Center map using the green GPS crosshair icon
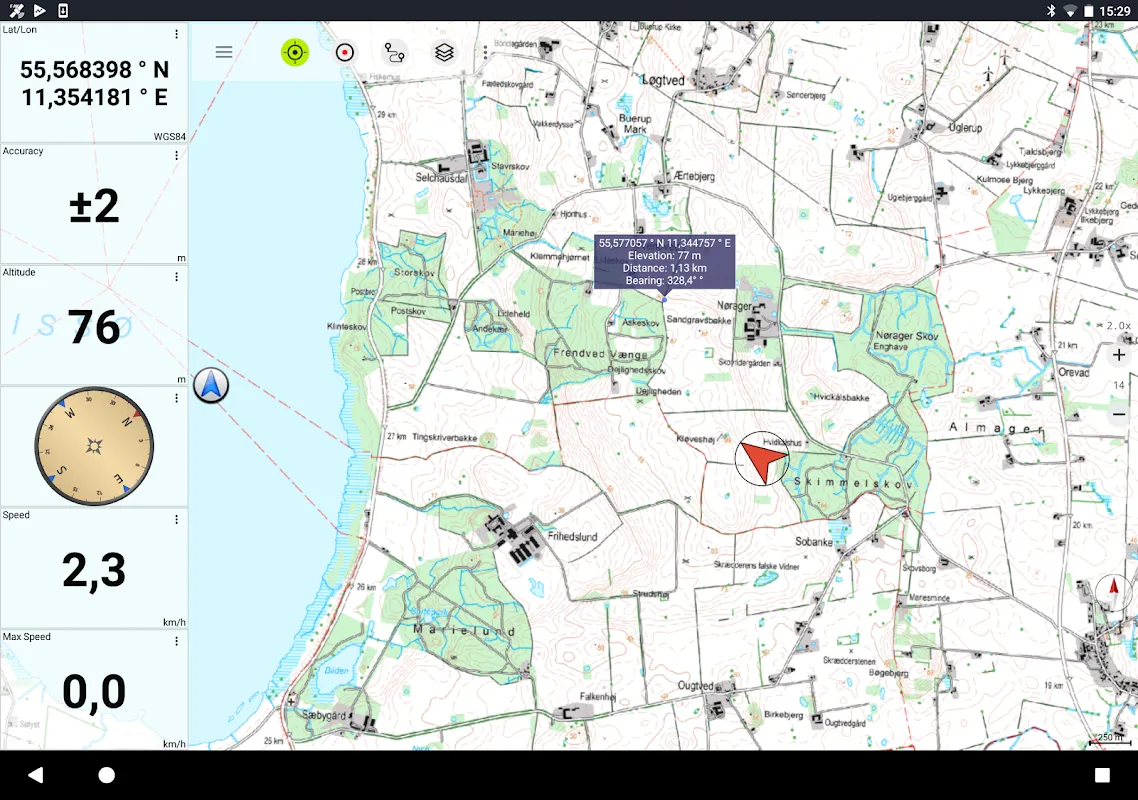The height and width of the screenshot is (800, 1138). click(295, 51)
